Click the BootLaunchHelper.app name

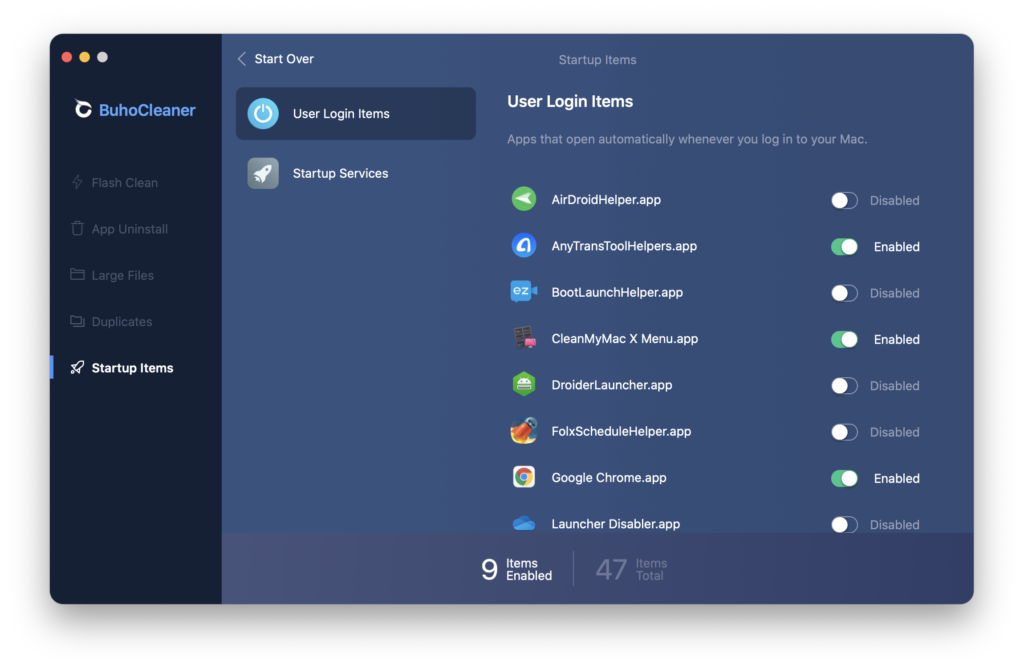[617, 293]
